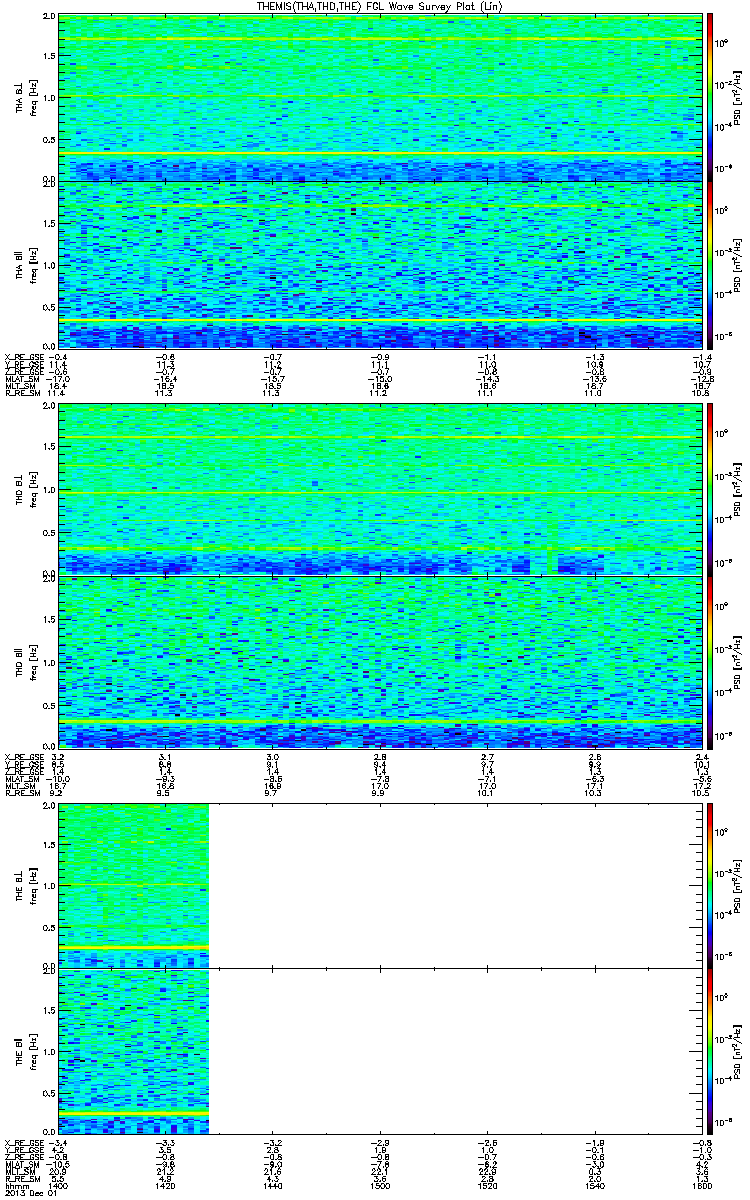Screen dimensions: 750x1200
Task: Click the THD B-perpendicular PSD color bar
Action: tap(710, 490)
